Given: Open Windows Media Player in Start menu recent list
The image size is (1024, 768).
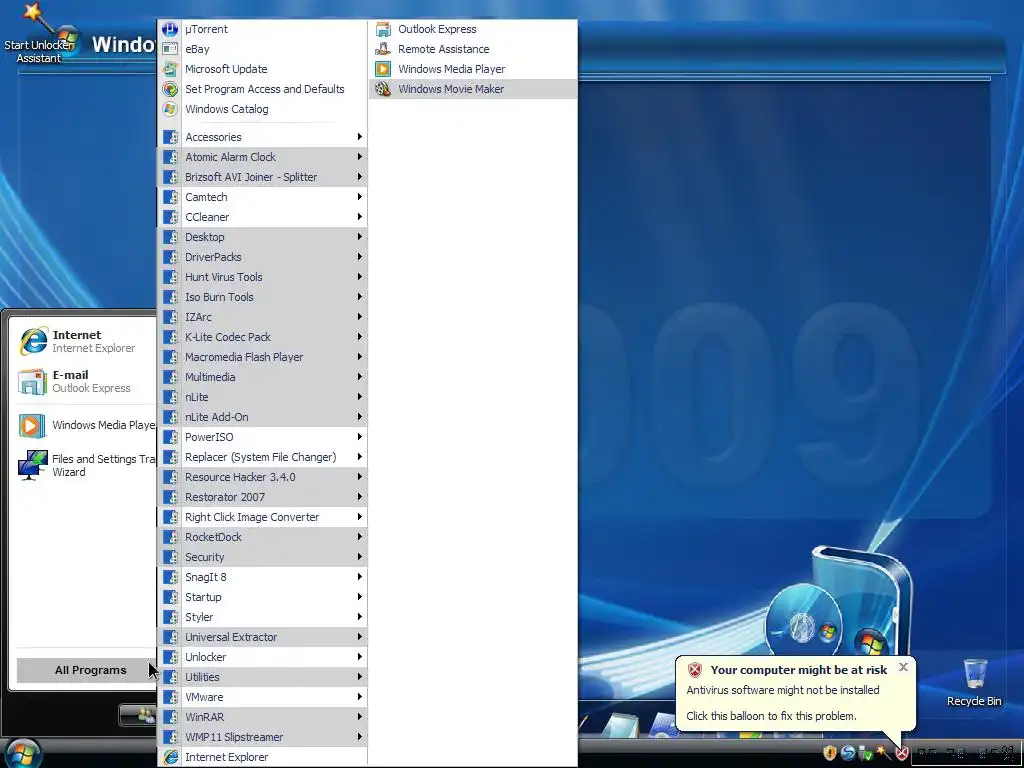Looking at the screenshot, I should (x=85, y=425).
